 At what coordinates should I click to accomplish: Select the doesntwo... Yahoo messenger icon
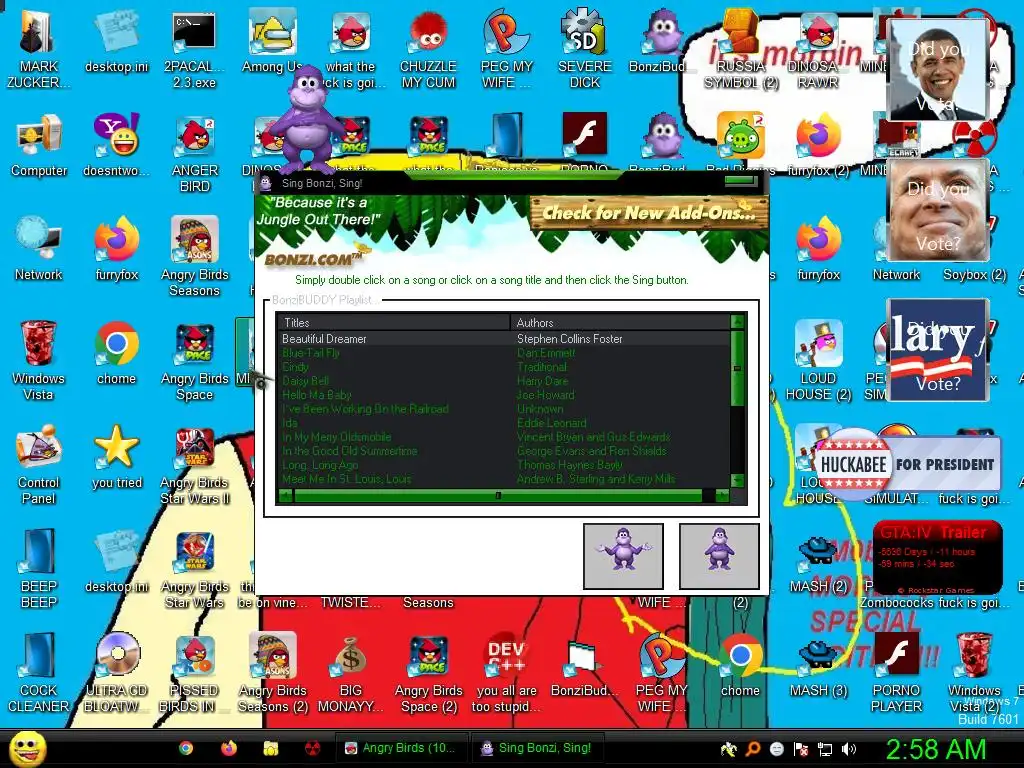point(116,145)
